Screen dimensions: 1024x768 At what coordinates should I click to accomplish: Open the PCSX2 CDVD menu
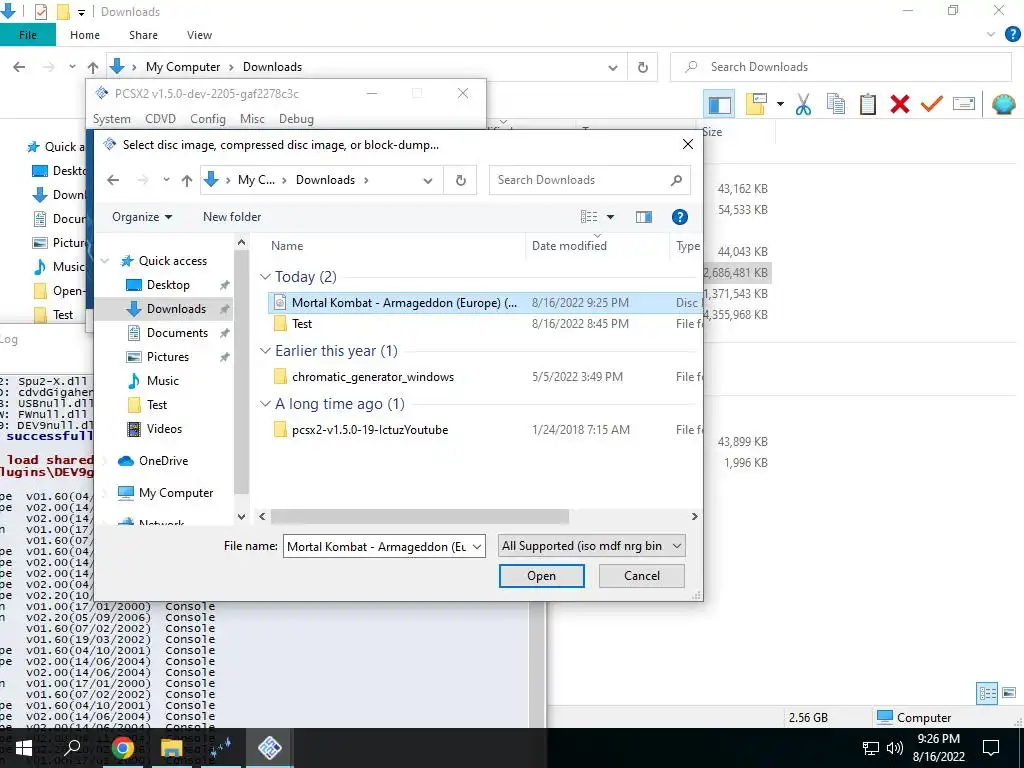pos(160,119)
